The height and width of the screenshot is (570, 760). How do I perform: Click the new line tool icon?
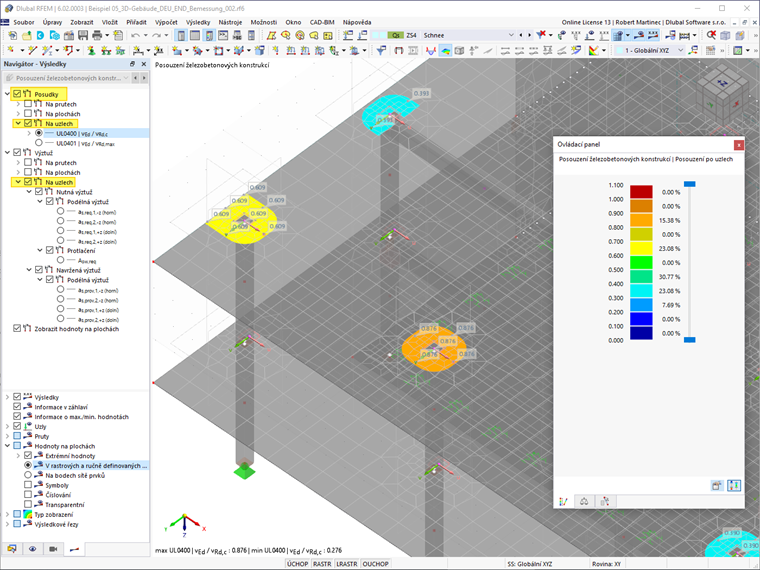32,50
